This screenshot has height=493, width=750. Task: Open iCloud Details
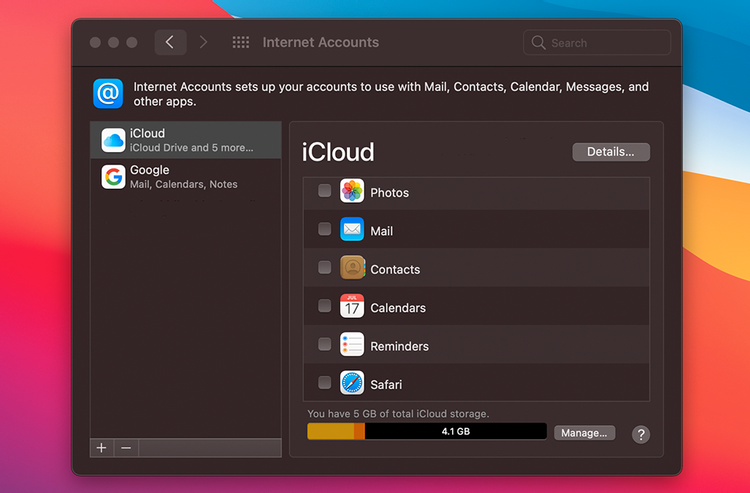(x=610, y=152)
